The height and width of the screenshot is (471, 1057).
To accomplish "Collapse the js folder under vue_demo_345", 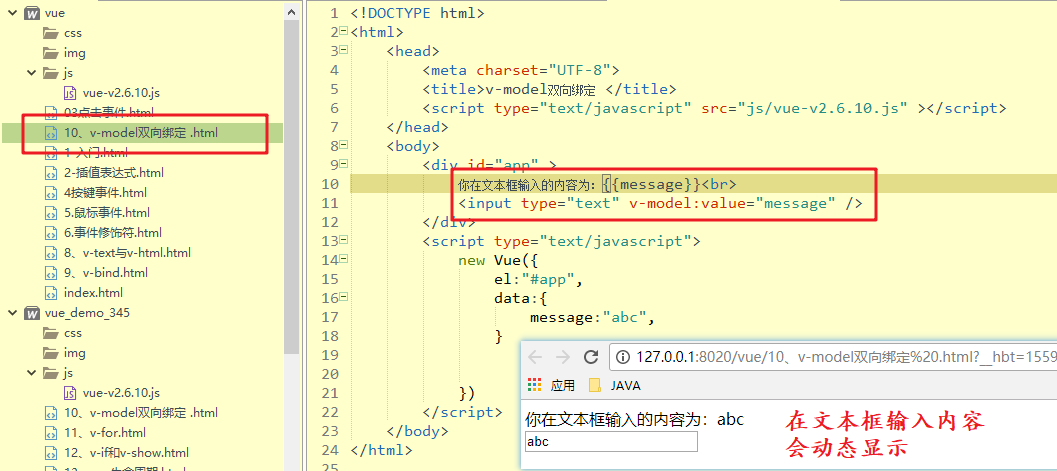I will point(30,373).
